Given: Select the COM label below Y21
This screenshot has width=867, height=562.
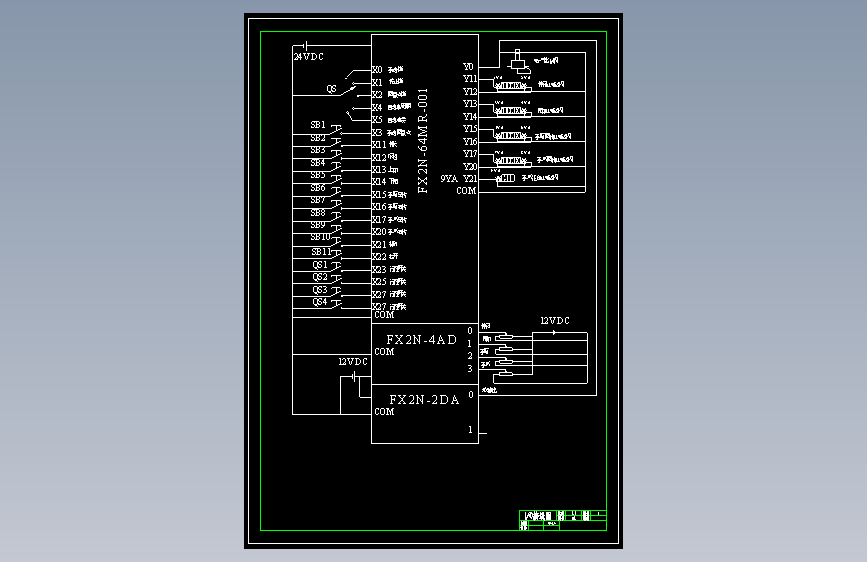Looking at the screenshot, I should (466, 190).
